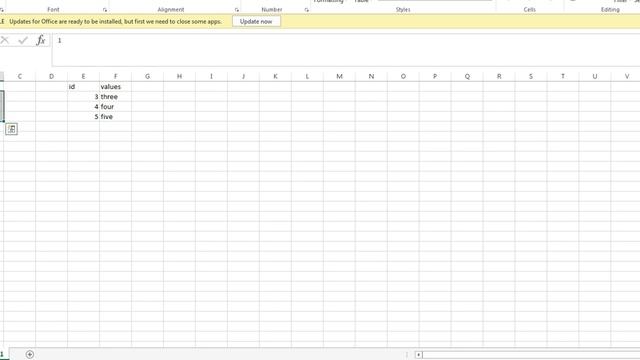The image size is (640, 360).
Task: Select the cell containing "values"
Action: tap(116, 87)
